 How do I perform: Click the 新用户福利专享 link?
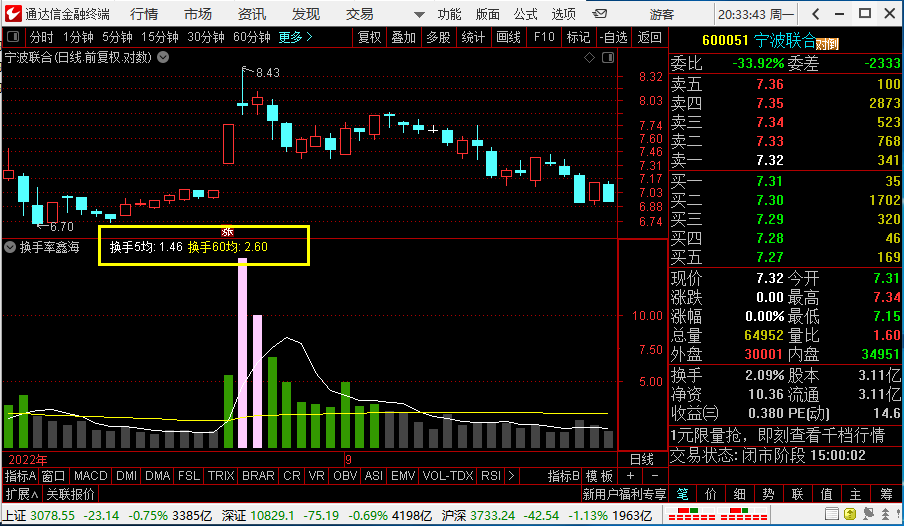coord(624,494)
